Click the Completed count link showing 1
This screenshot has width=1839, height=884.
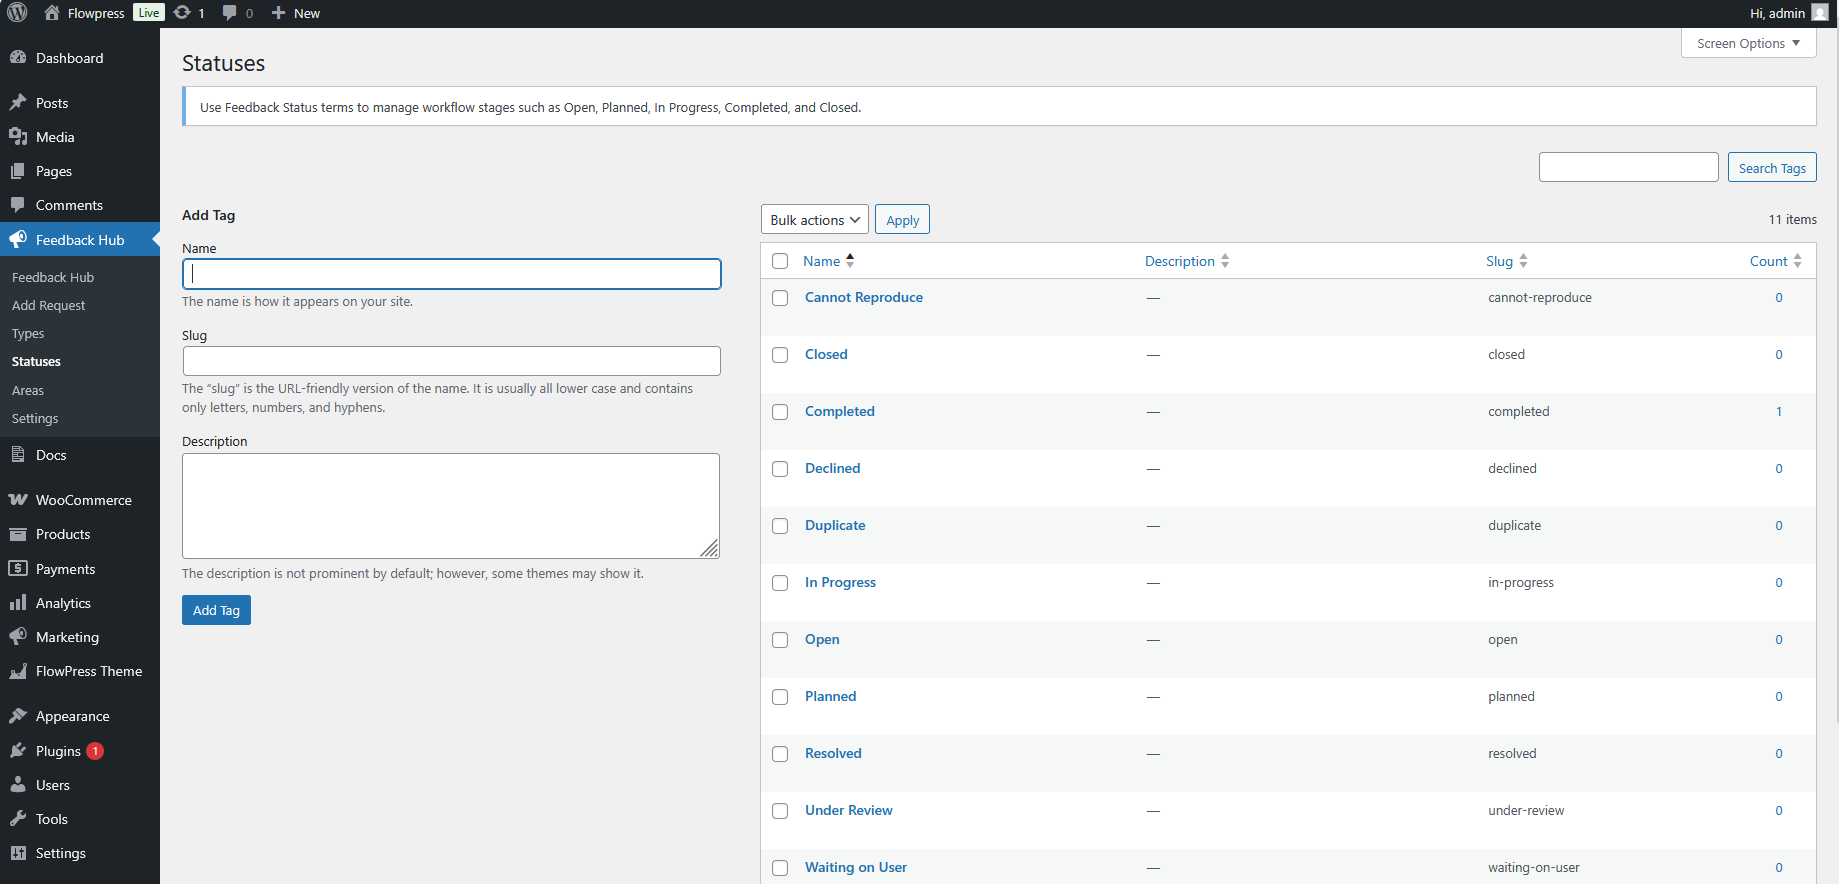(1779, 411)
